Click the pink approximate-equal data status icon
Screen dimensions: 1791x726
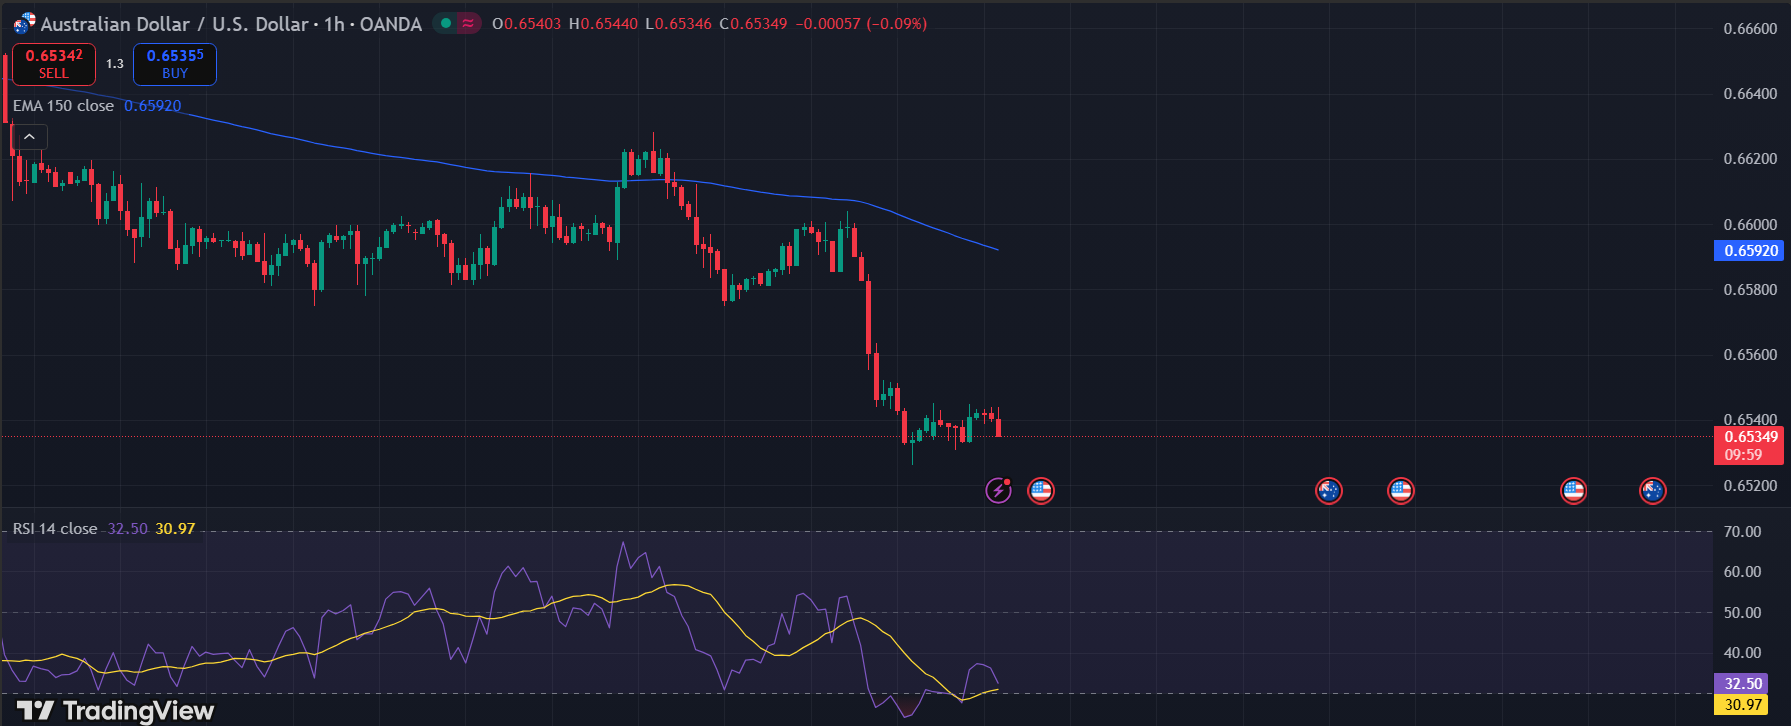click(x=468, y=23)
